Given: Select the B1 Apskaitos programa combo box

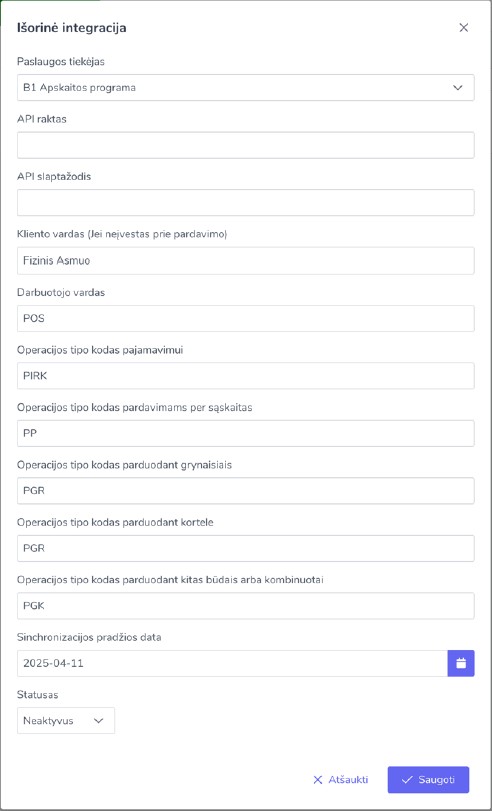Looking at the screenshot, I should [x=246, y=87].
